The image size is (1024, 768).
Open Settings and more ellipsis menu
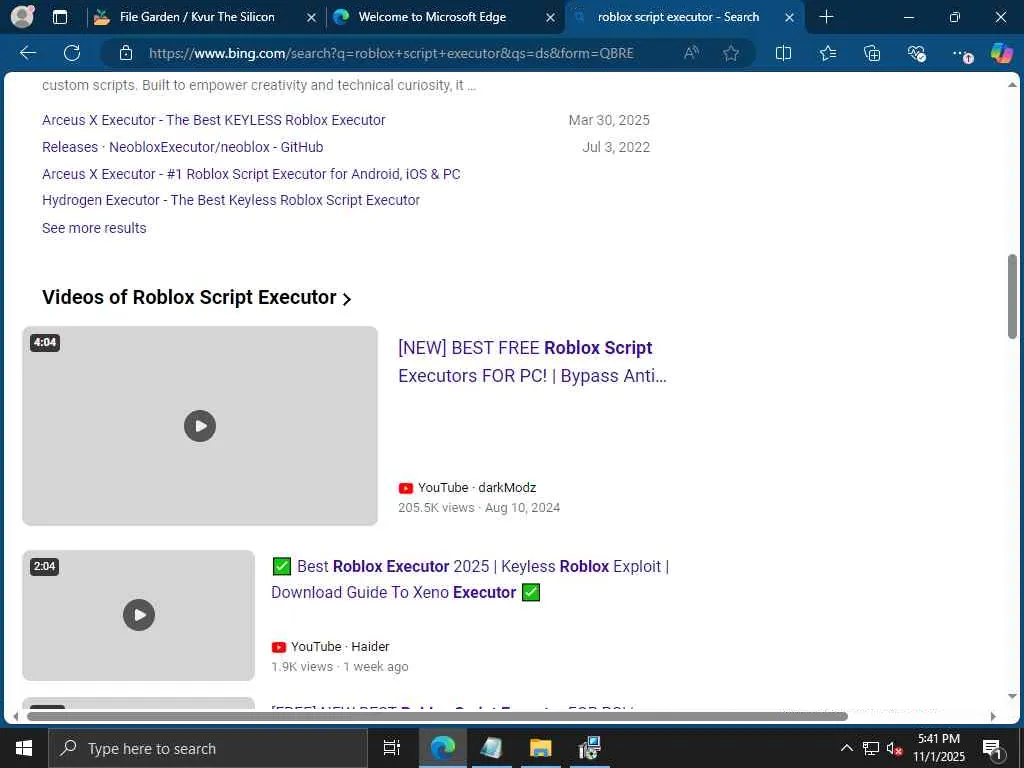961,54
